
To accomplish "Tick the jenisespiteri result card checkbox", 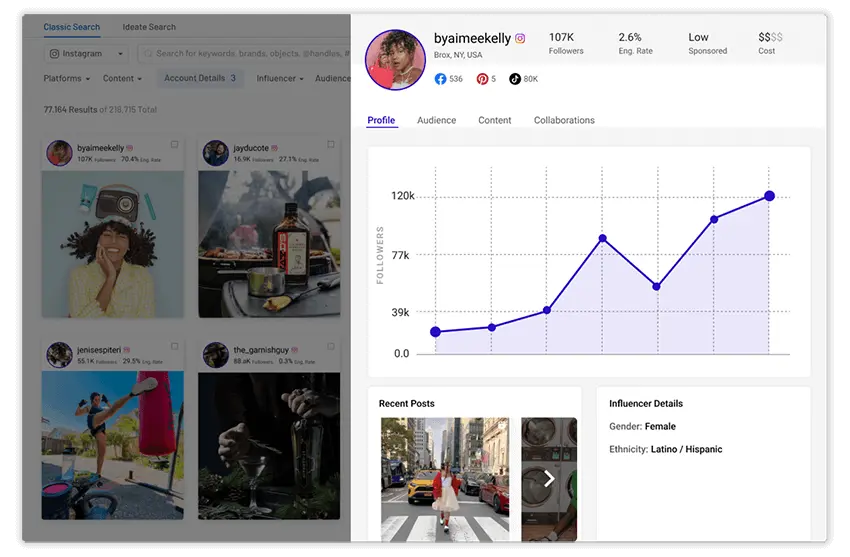I will pos(175,347).
